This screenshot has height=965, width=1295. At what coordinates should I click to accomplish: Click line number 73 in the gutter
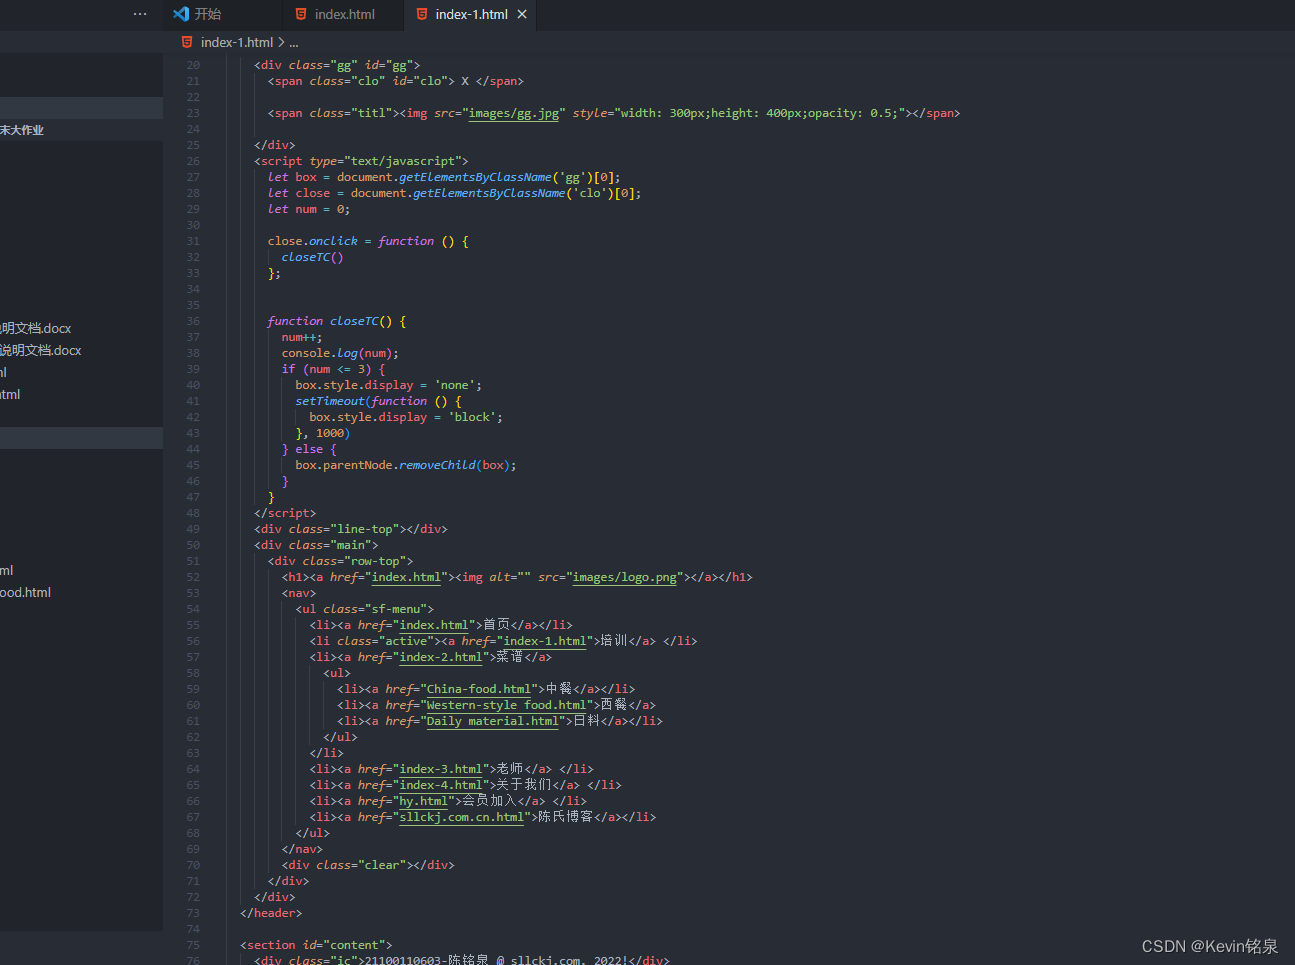[x=193, y=913]
